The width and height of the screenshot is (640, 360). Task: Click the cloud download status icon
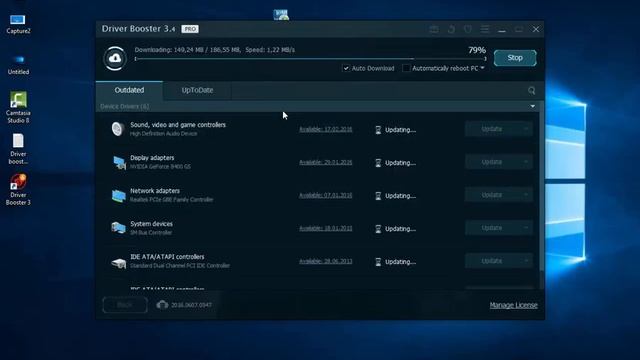(x=115, y=58)
